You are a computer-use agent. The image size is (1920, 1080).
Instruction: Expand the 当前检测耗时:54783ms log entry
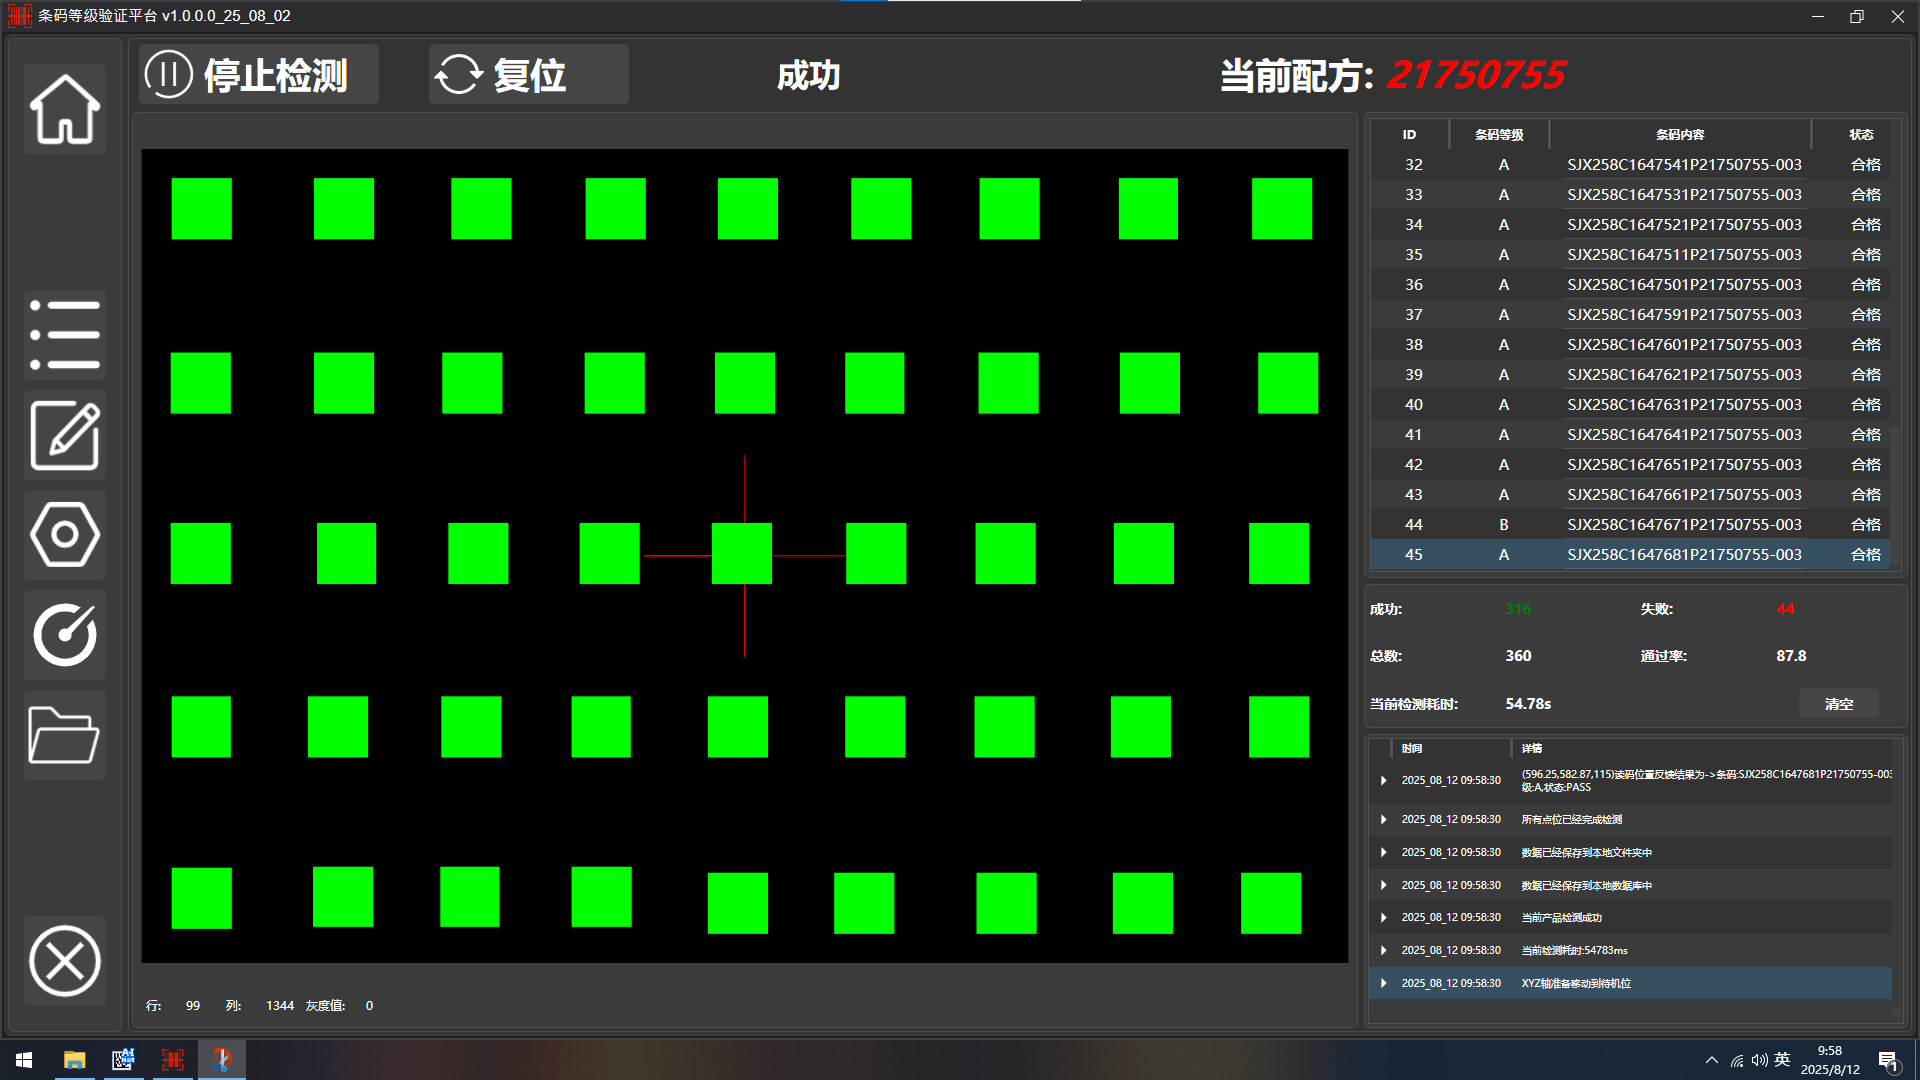click(1384, 950)
